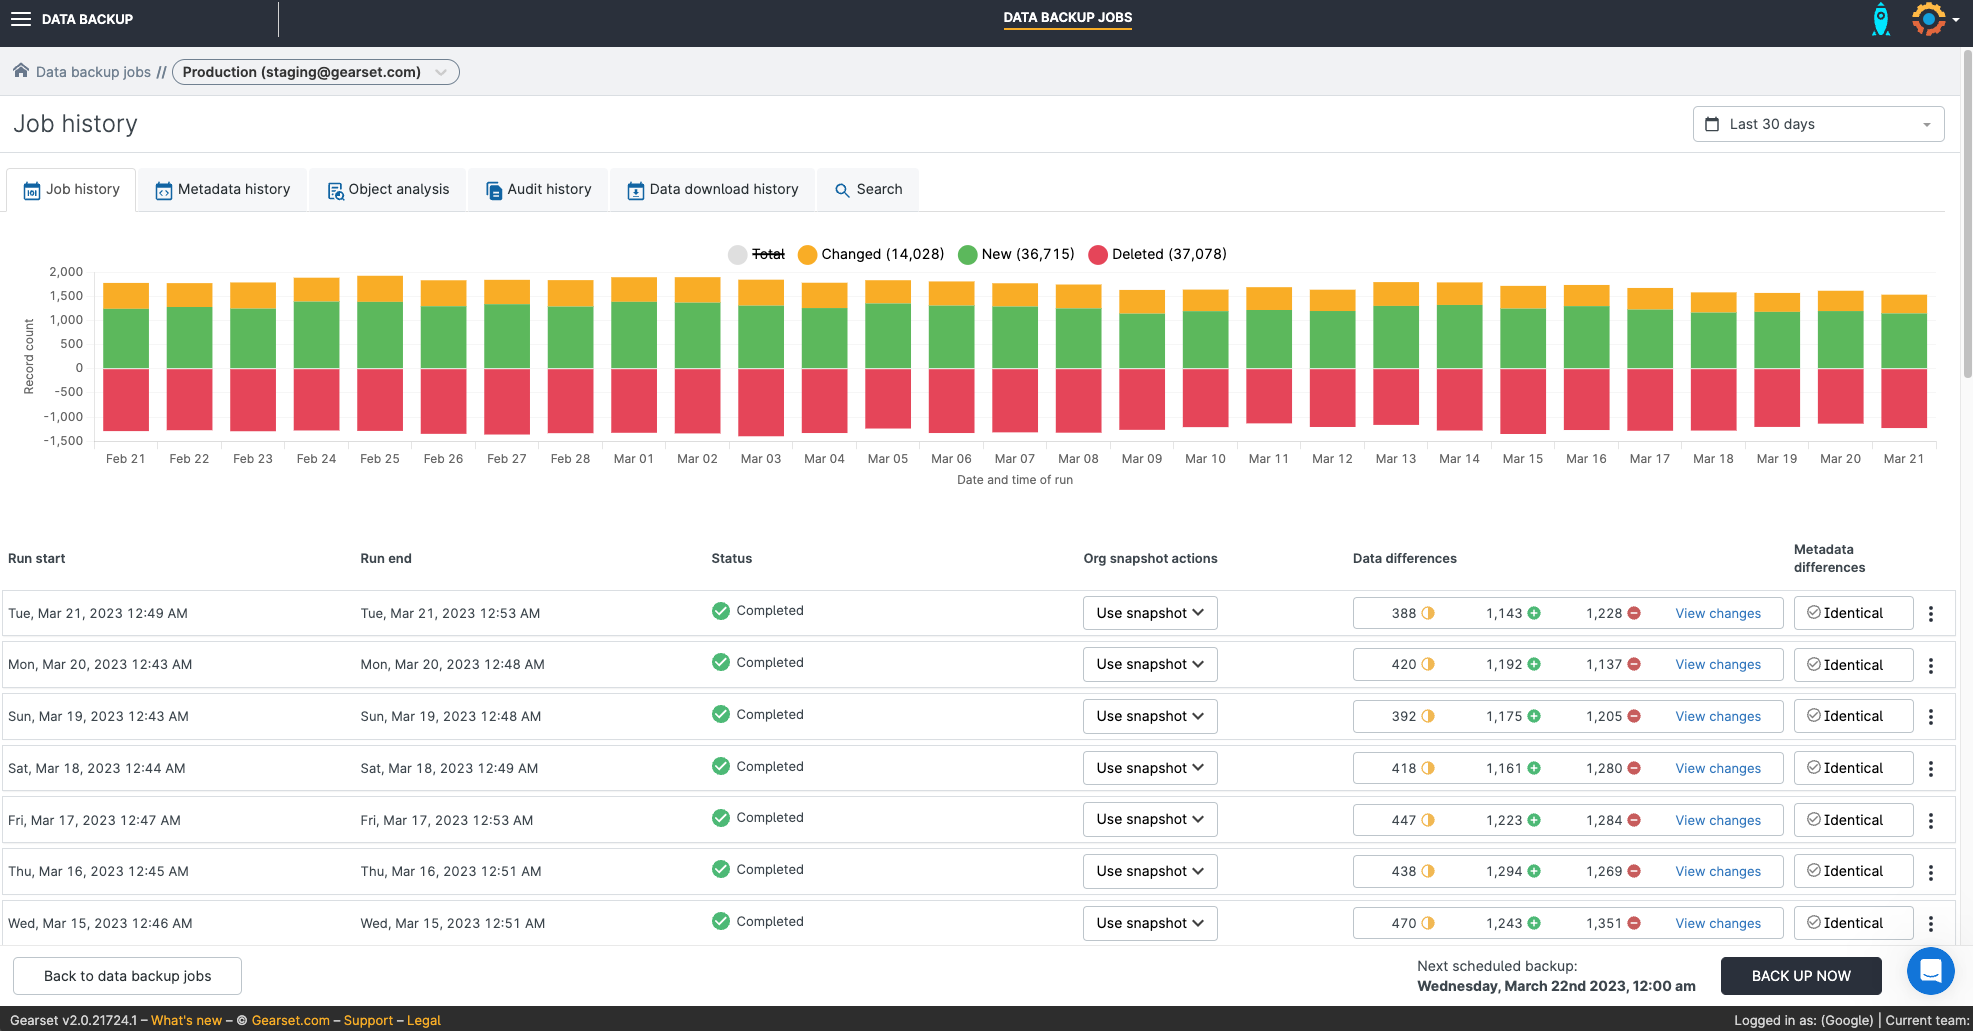1973x1031 pixels.
Task: Click the Identical metadata icon for Mar 20
Action: 1813,665
